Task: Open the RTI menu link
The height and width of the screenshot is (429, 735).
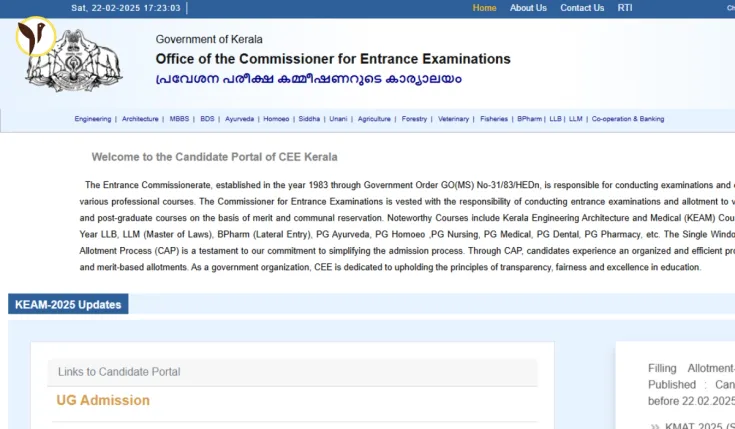Action: coord(625,8)
